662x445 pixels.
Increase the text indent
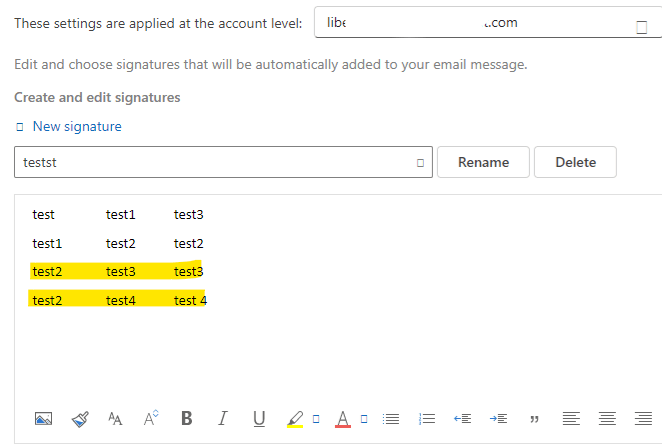(x=498, y=419)
